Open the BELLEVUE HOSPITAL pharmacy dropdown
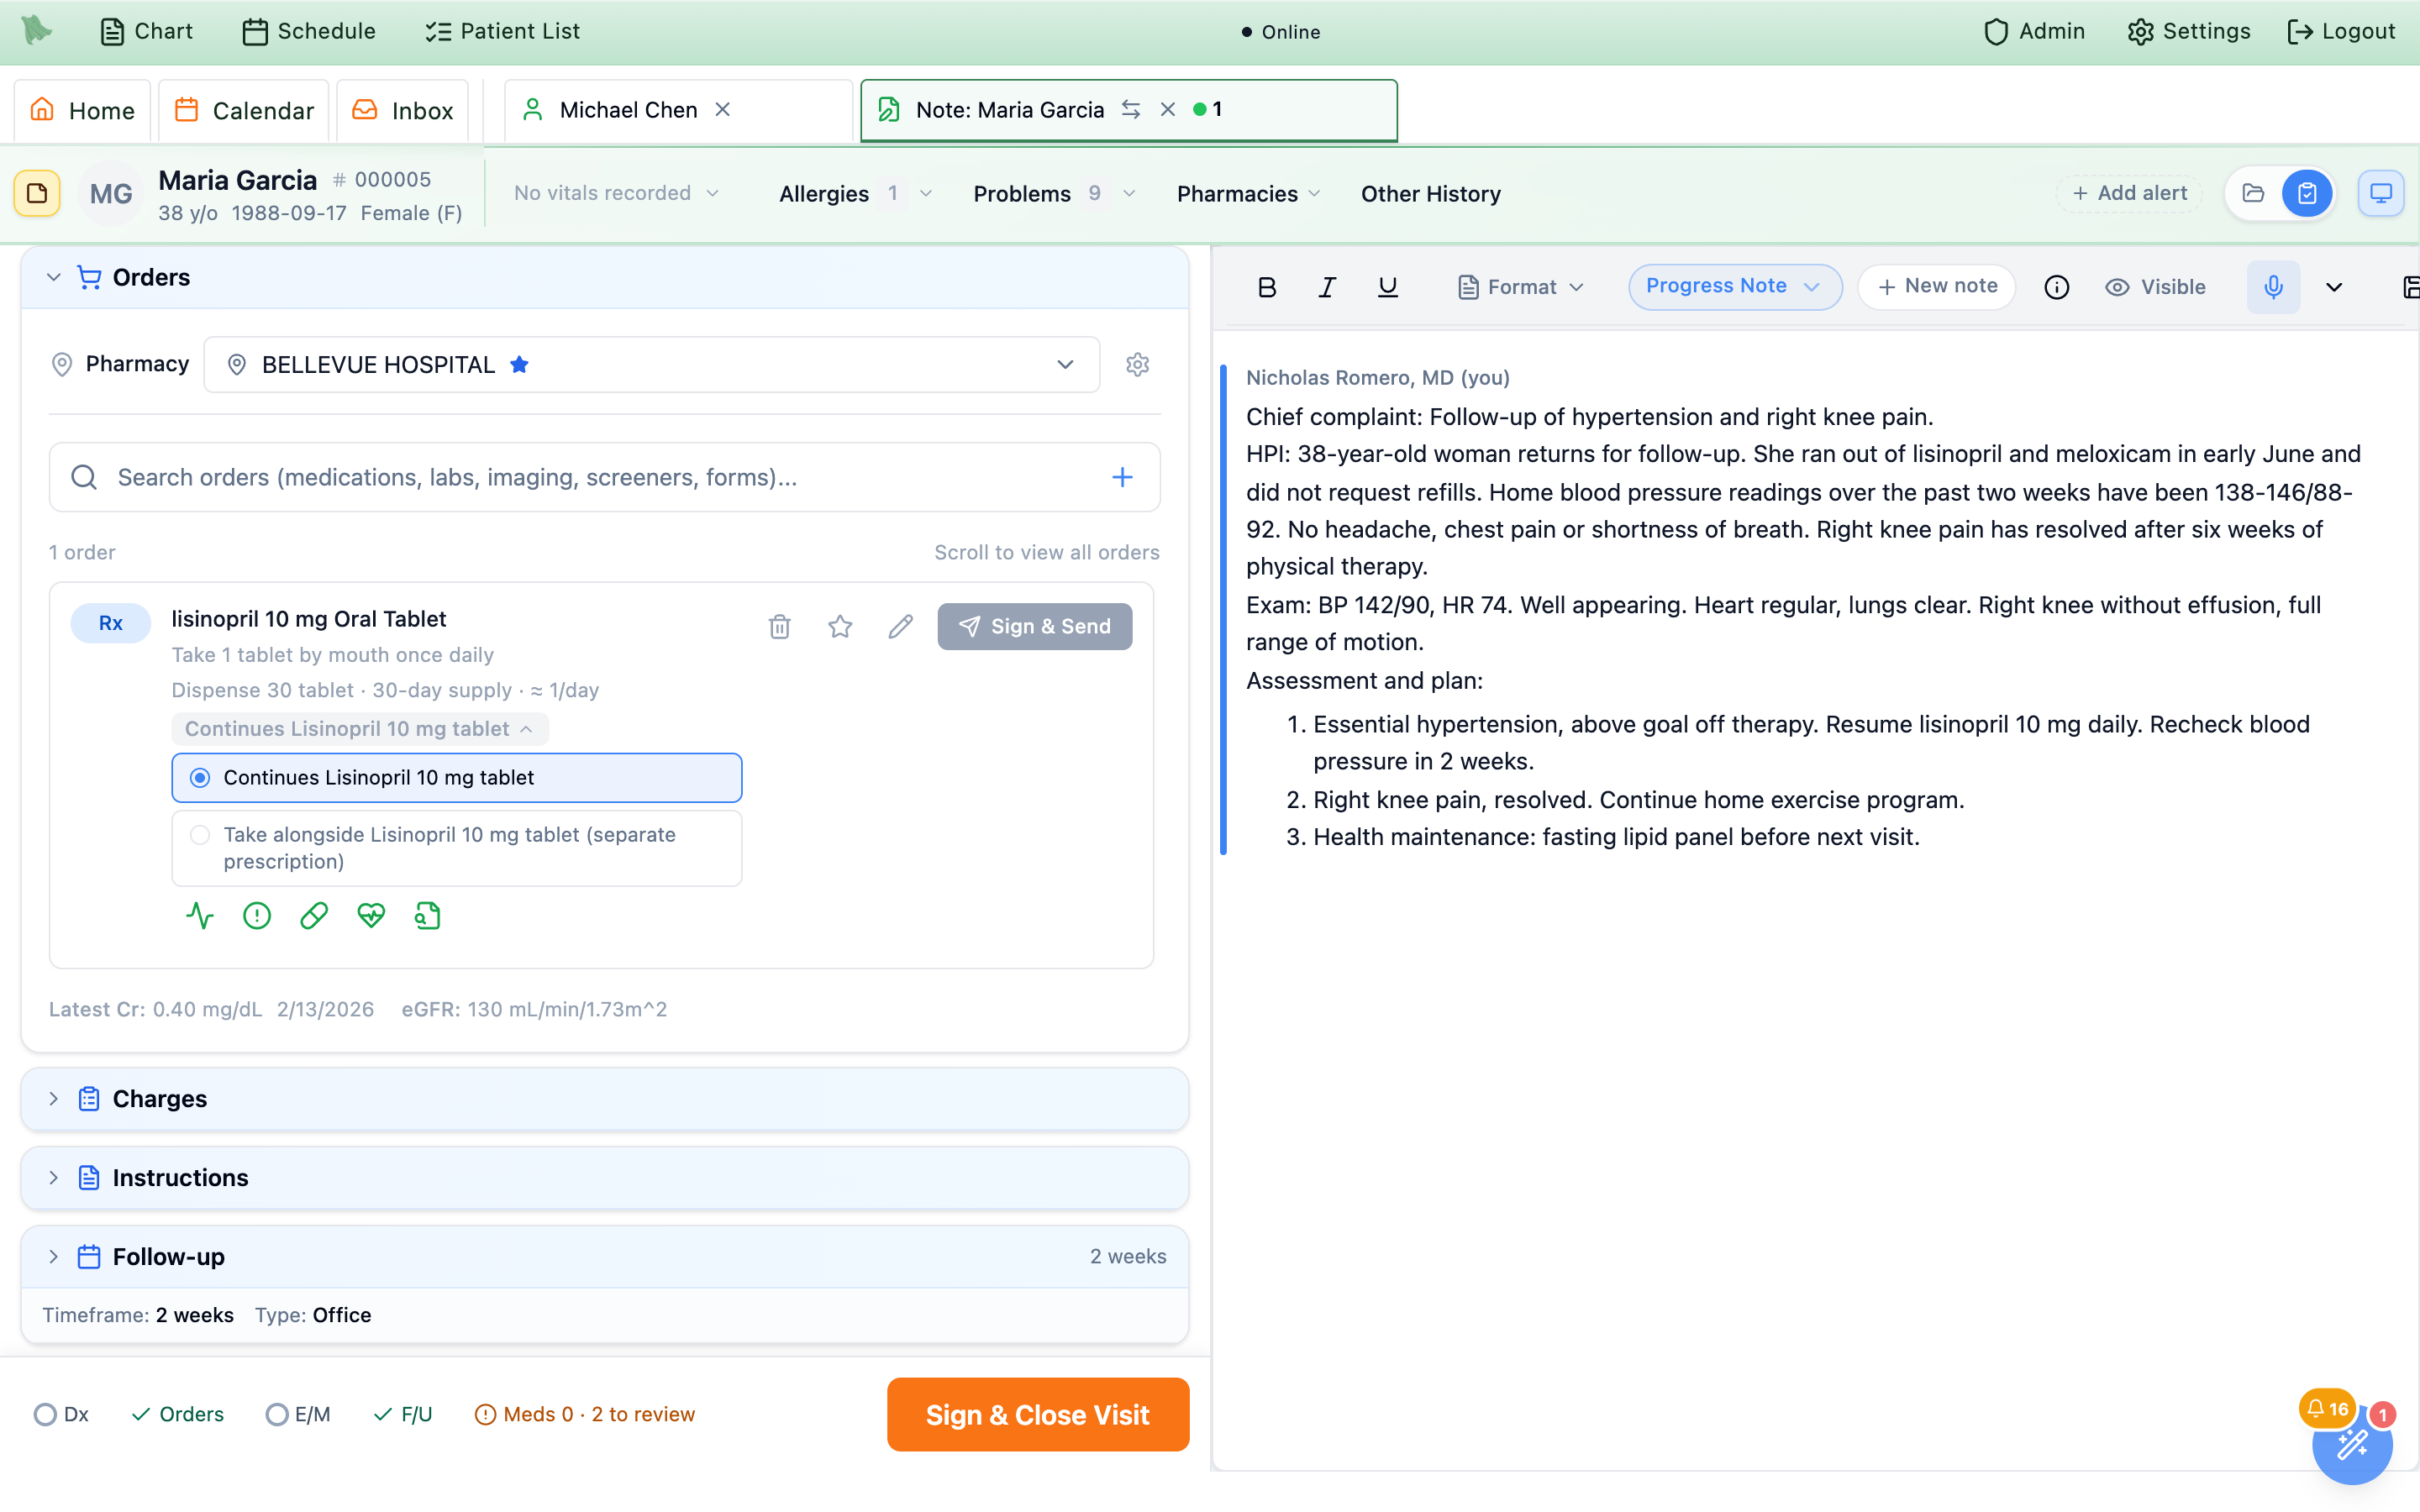 pos(651,365)
